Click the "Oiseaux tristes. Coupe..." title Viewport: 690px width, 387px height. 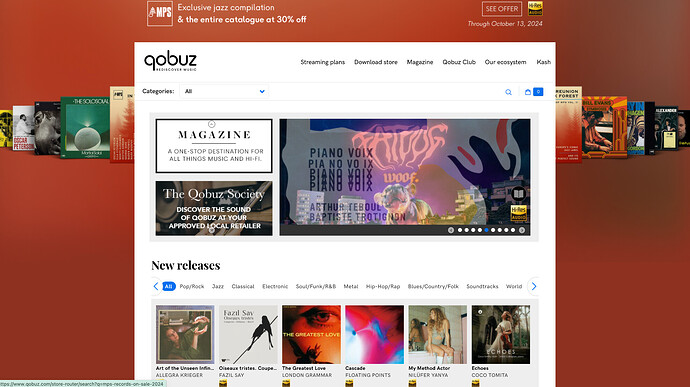(x=248, y=368)
